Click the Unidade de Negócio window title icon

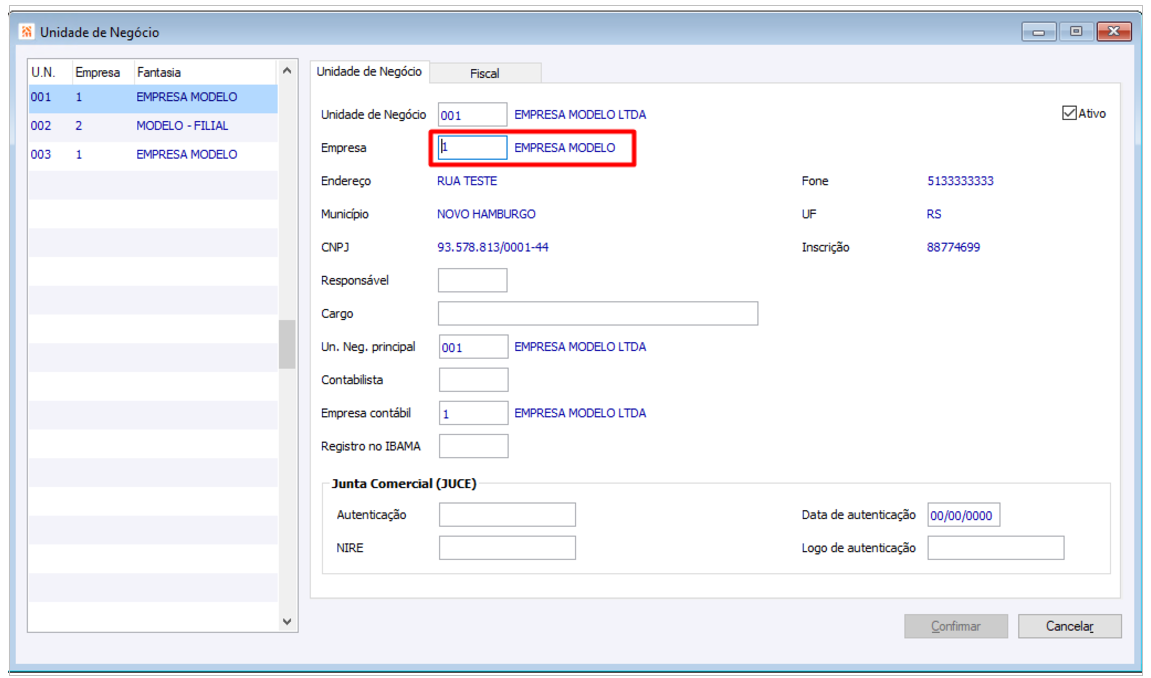27,32
